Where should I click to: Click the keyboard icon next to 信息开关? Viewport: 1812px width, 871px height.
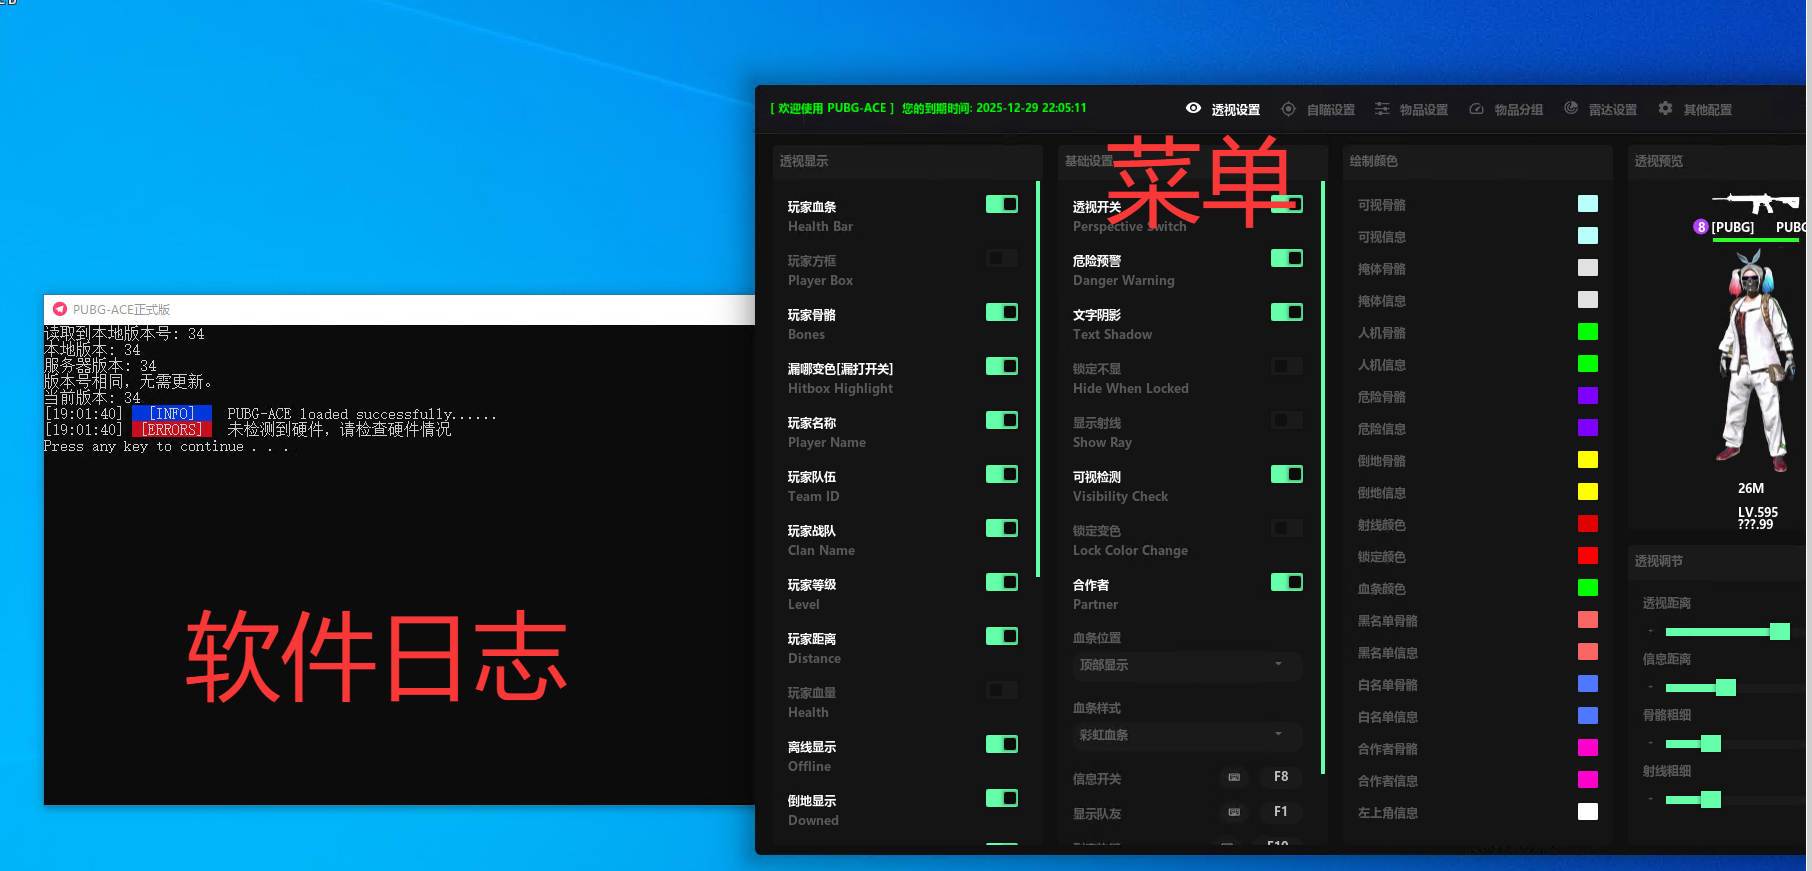pyautogui.click(x=1234, y=777)
